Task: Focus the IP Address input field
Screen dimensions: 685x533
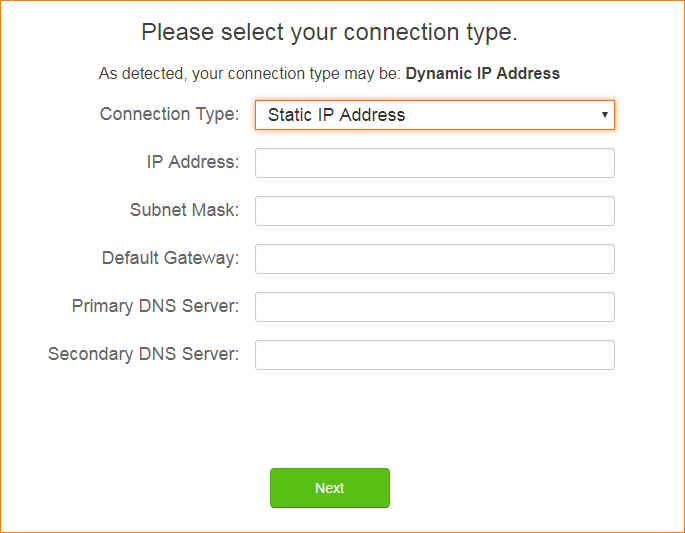Action: tap(434, 163)
